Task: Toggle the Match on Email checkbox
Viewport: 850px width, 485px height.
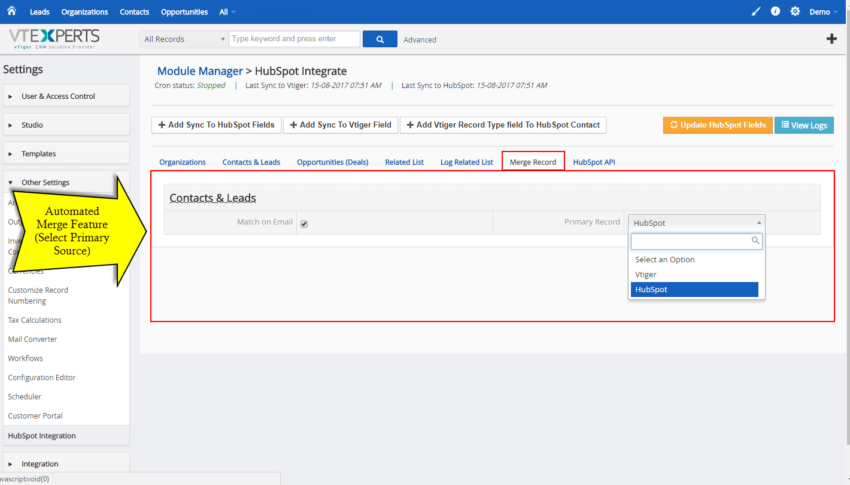Action: [304, 224]
